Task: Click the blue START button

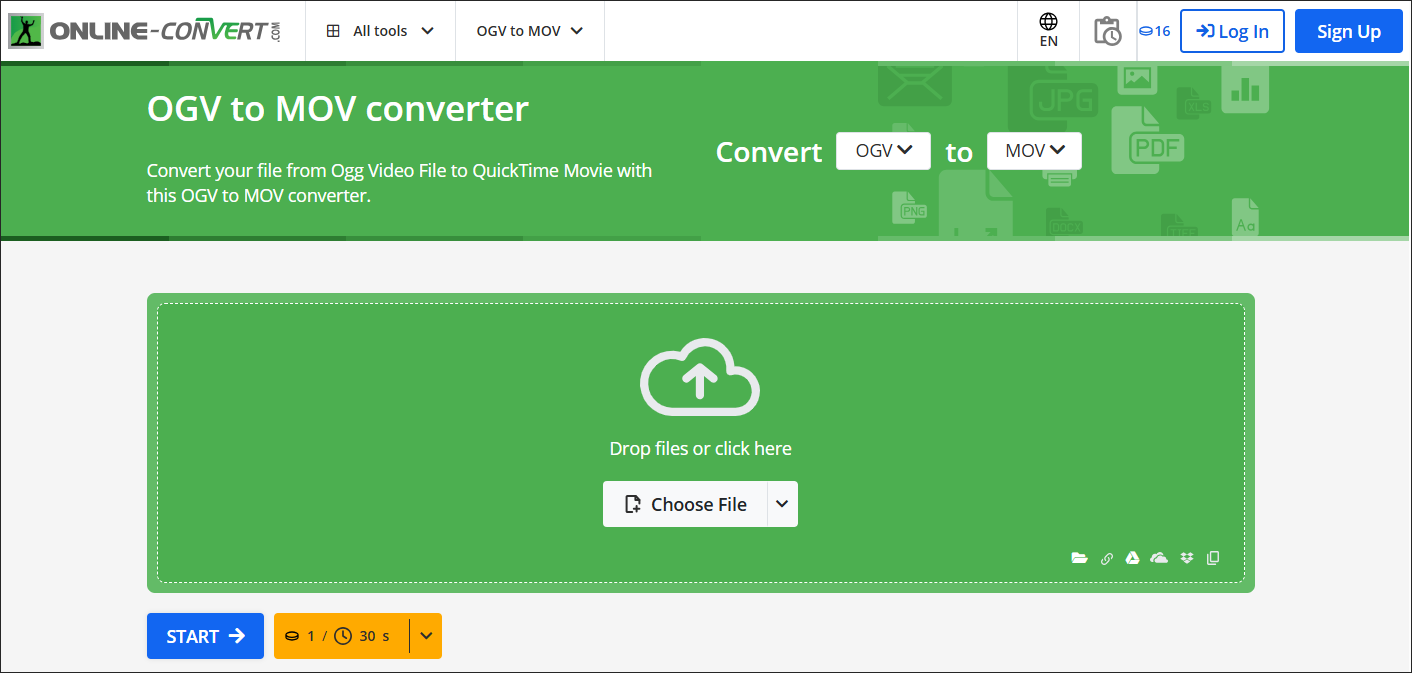Action: pyautogui.click(x=205, y=636)
